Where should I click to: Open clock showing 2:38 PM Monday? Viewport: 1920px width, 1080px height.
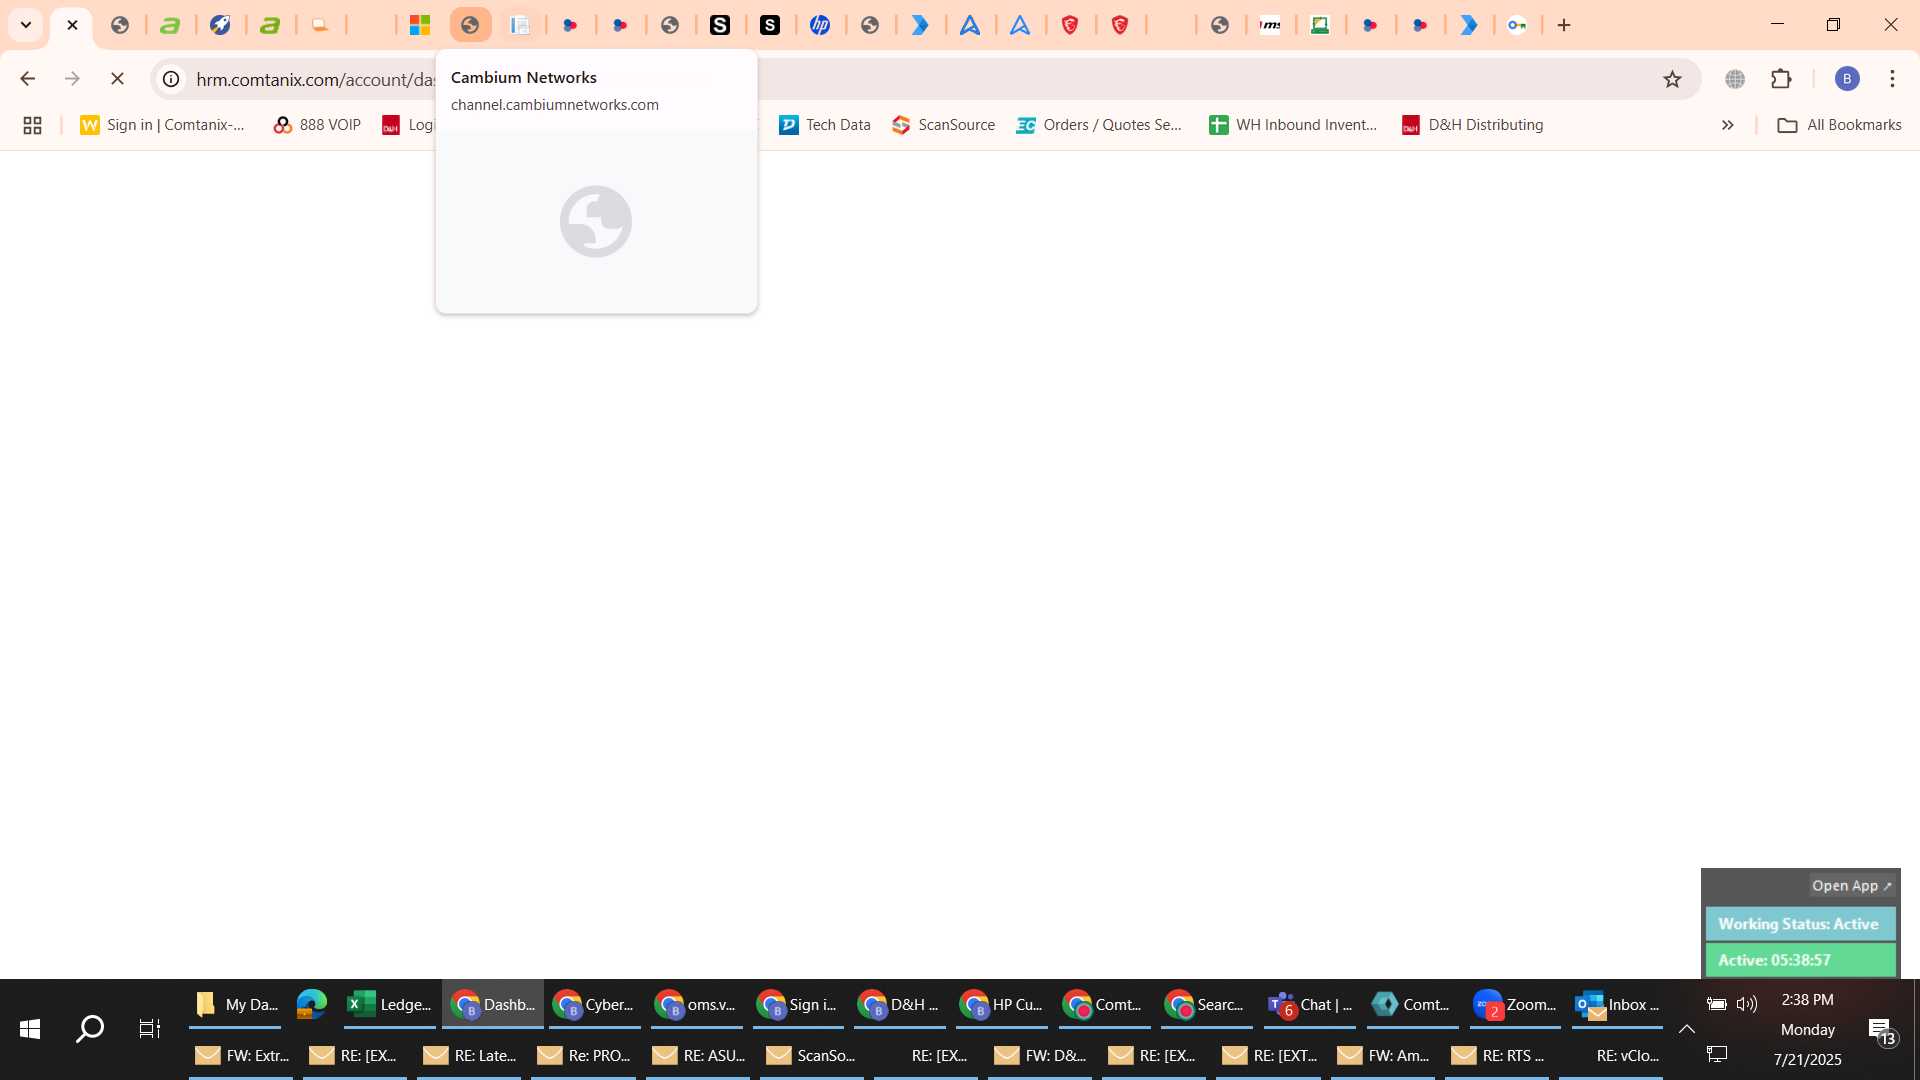pyautogui.click(x=1807, y=1029)
